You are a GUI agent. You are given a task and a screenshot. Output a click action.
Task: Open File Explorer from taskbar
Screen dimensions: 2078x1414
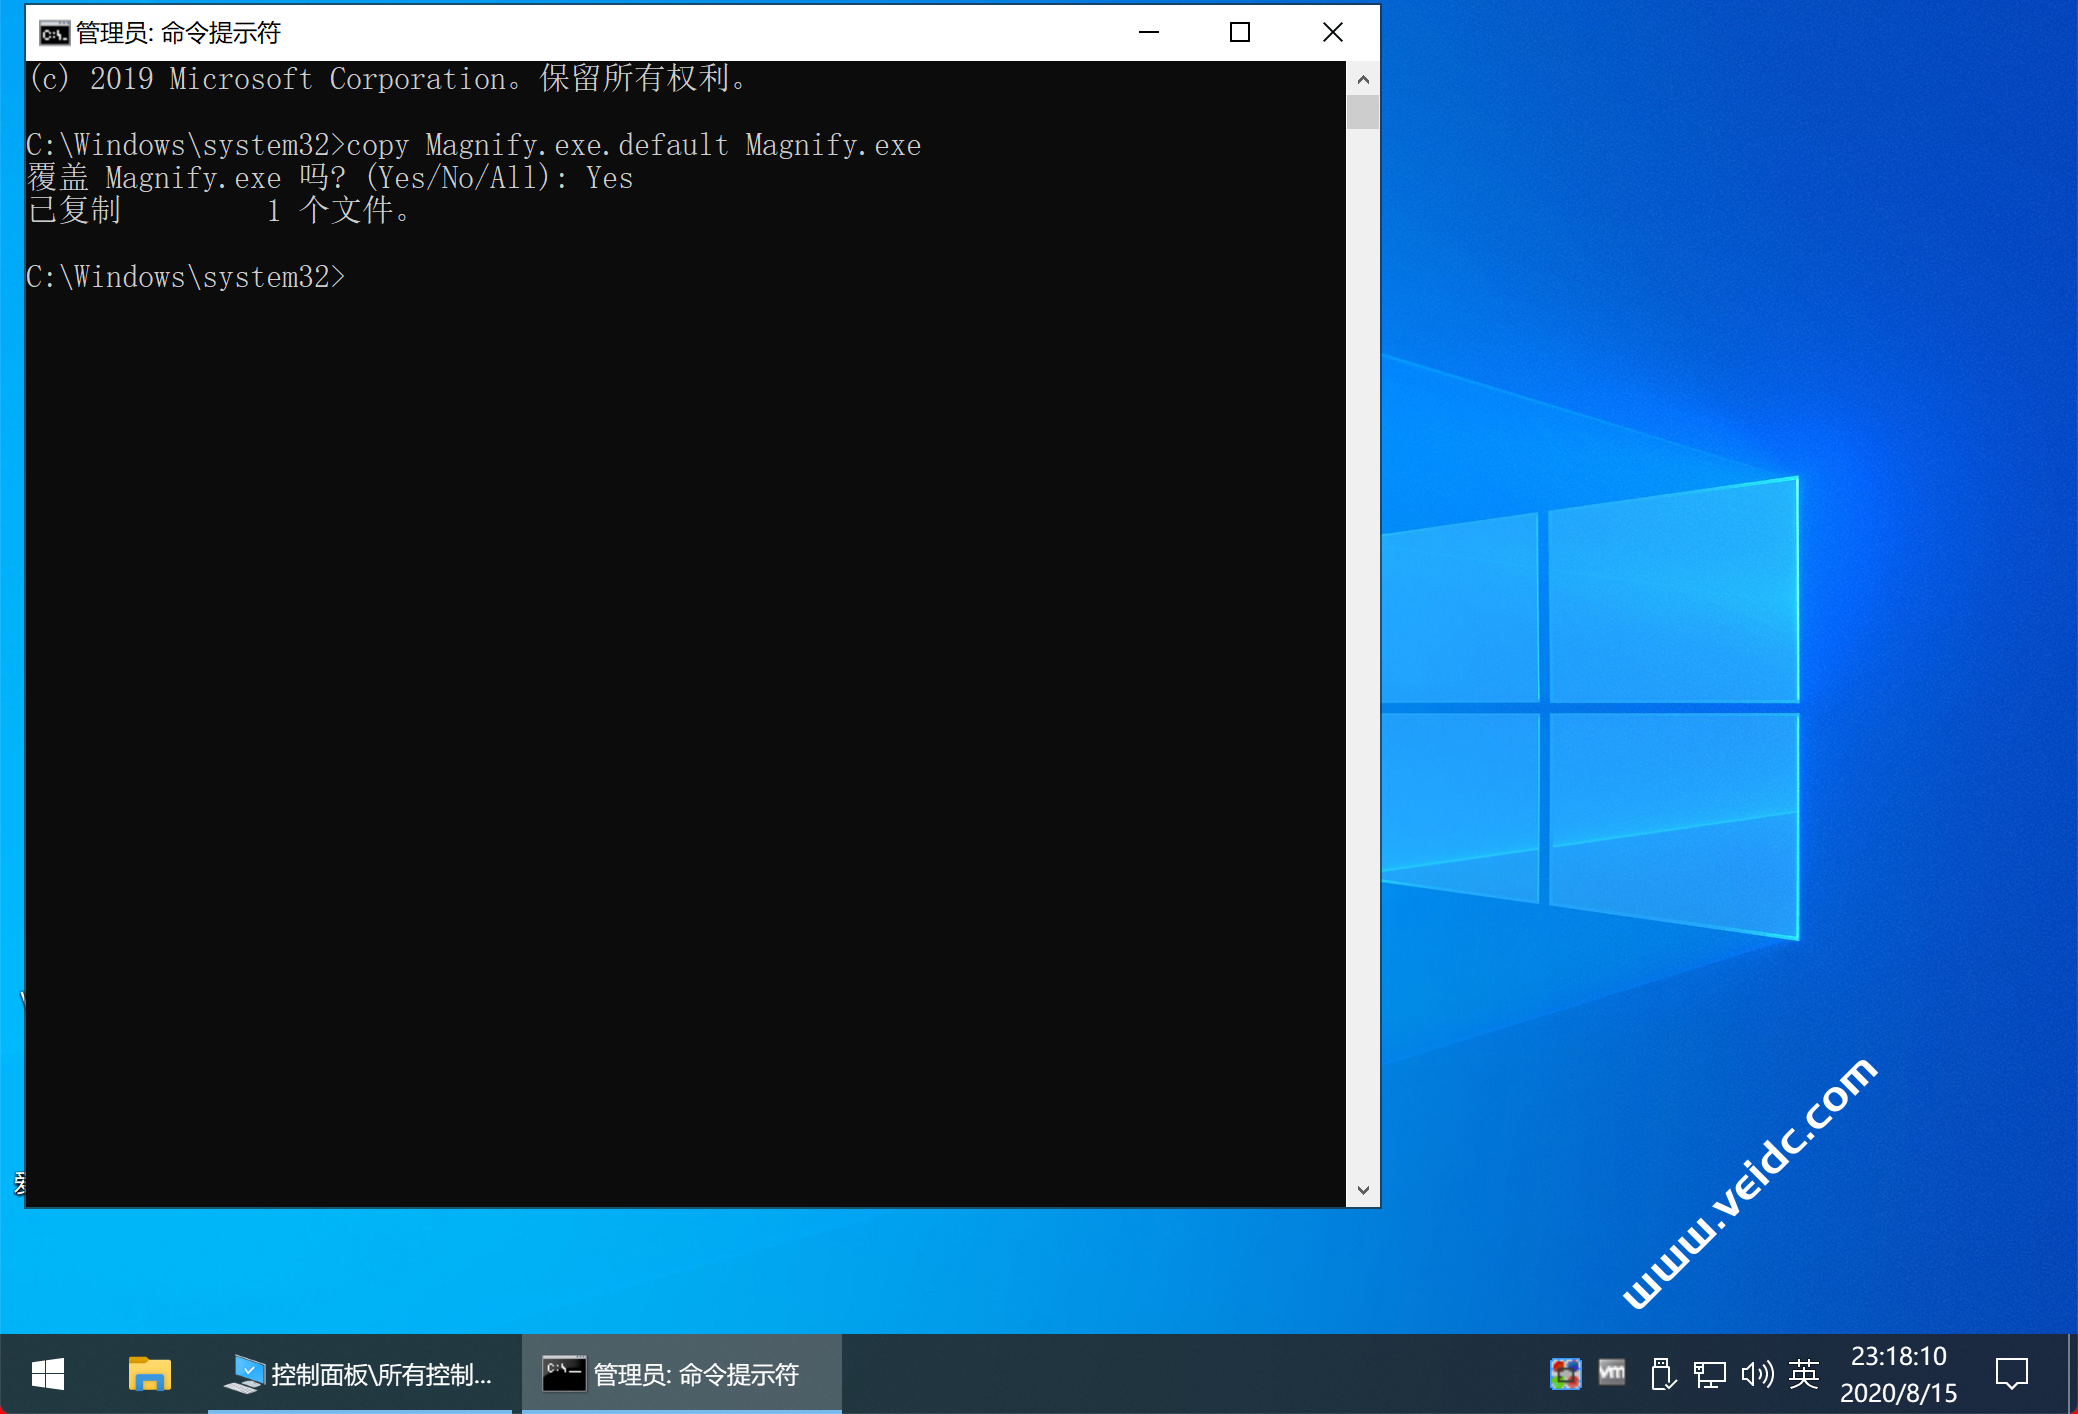tap(150, 1374)
